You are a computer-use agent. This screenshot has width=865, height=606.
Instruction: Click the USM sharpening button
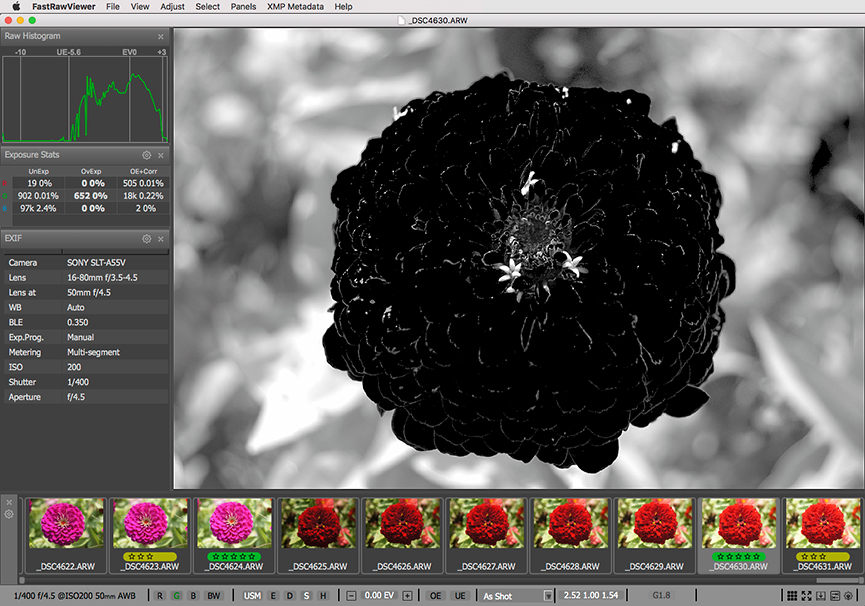(253, 596)
